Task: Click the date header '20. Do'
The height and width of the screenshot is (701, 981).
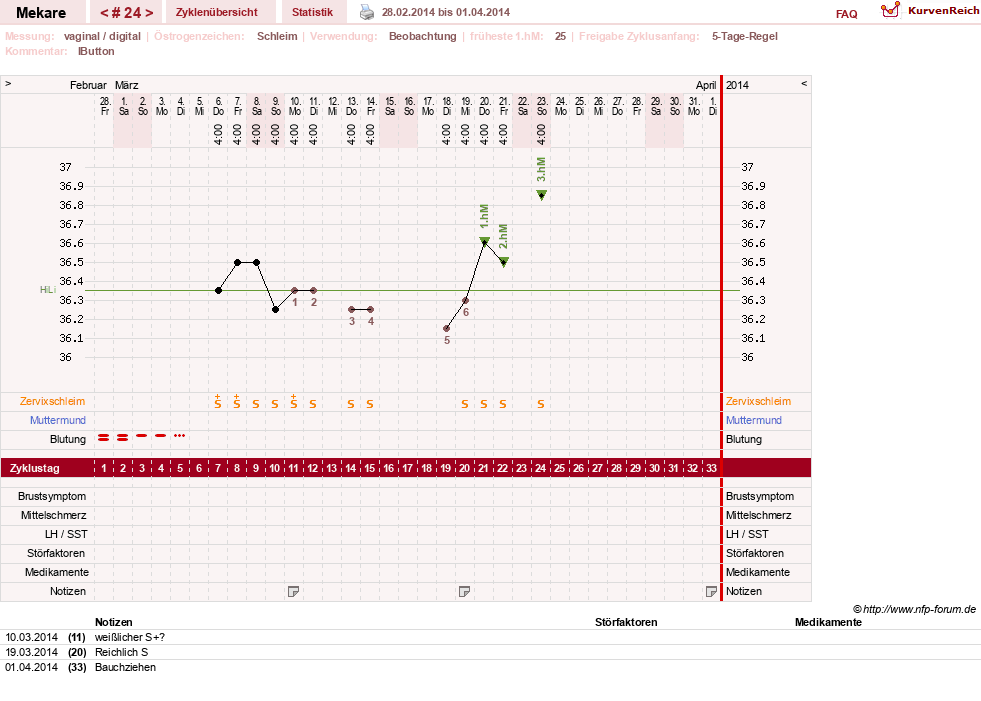Action: [x=485, y=106]
